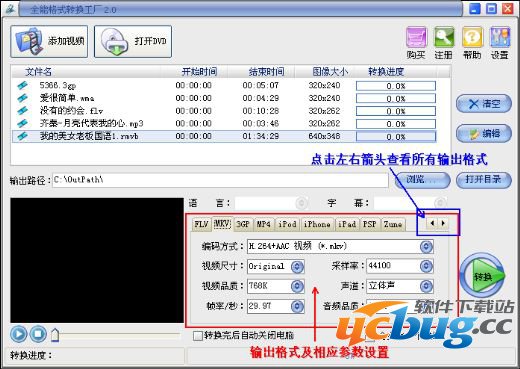Start conversion with green 转换 button
The image size is (520, 369).
pyautogui.click(x=482, y=275)
